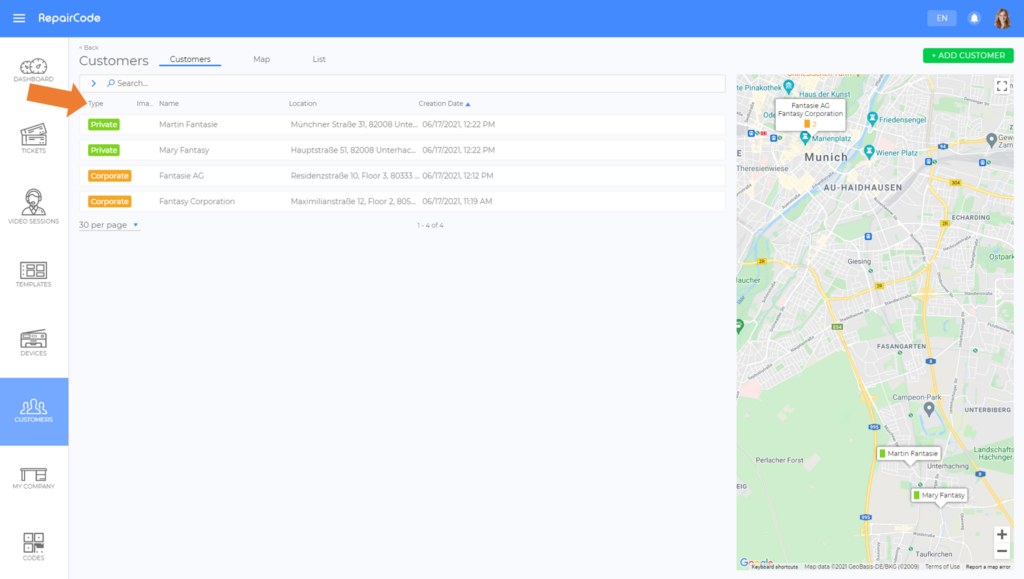
Task: Click Hauptstraße 51 location cell
Action: point(353,150)
